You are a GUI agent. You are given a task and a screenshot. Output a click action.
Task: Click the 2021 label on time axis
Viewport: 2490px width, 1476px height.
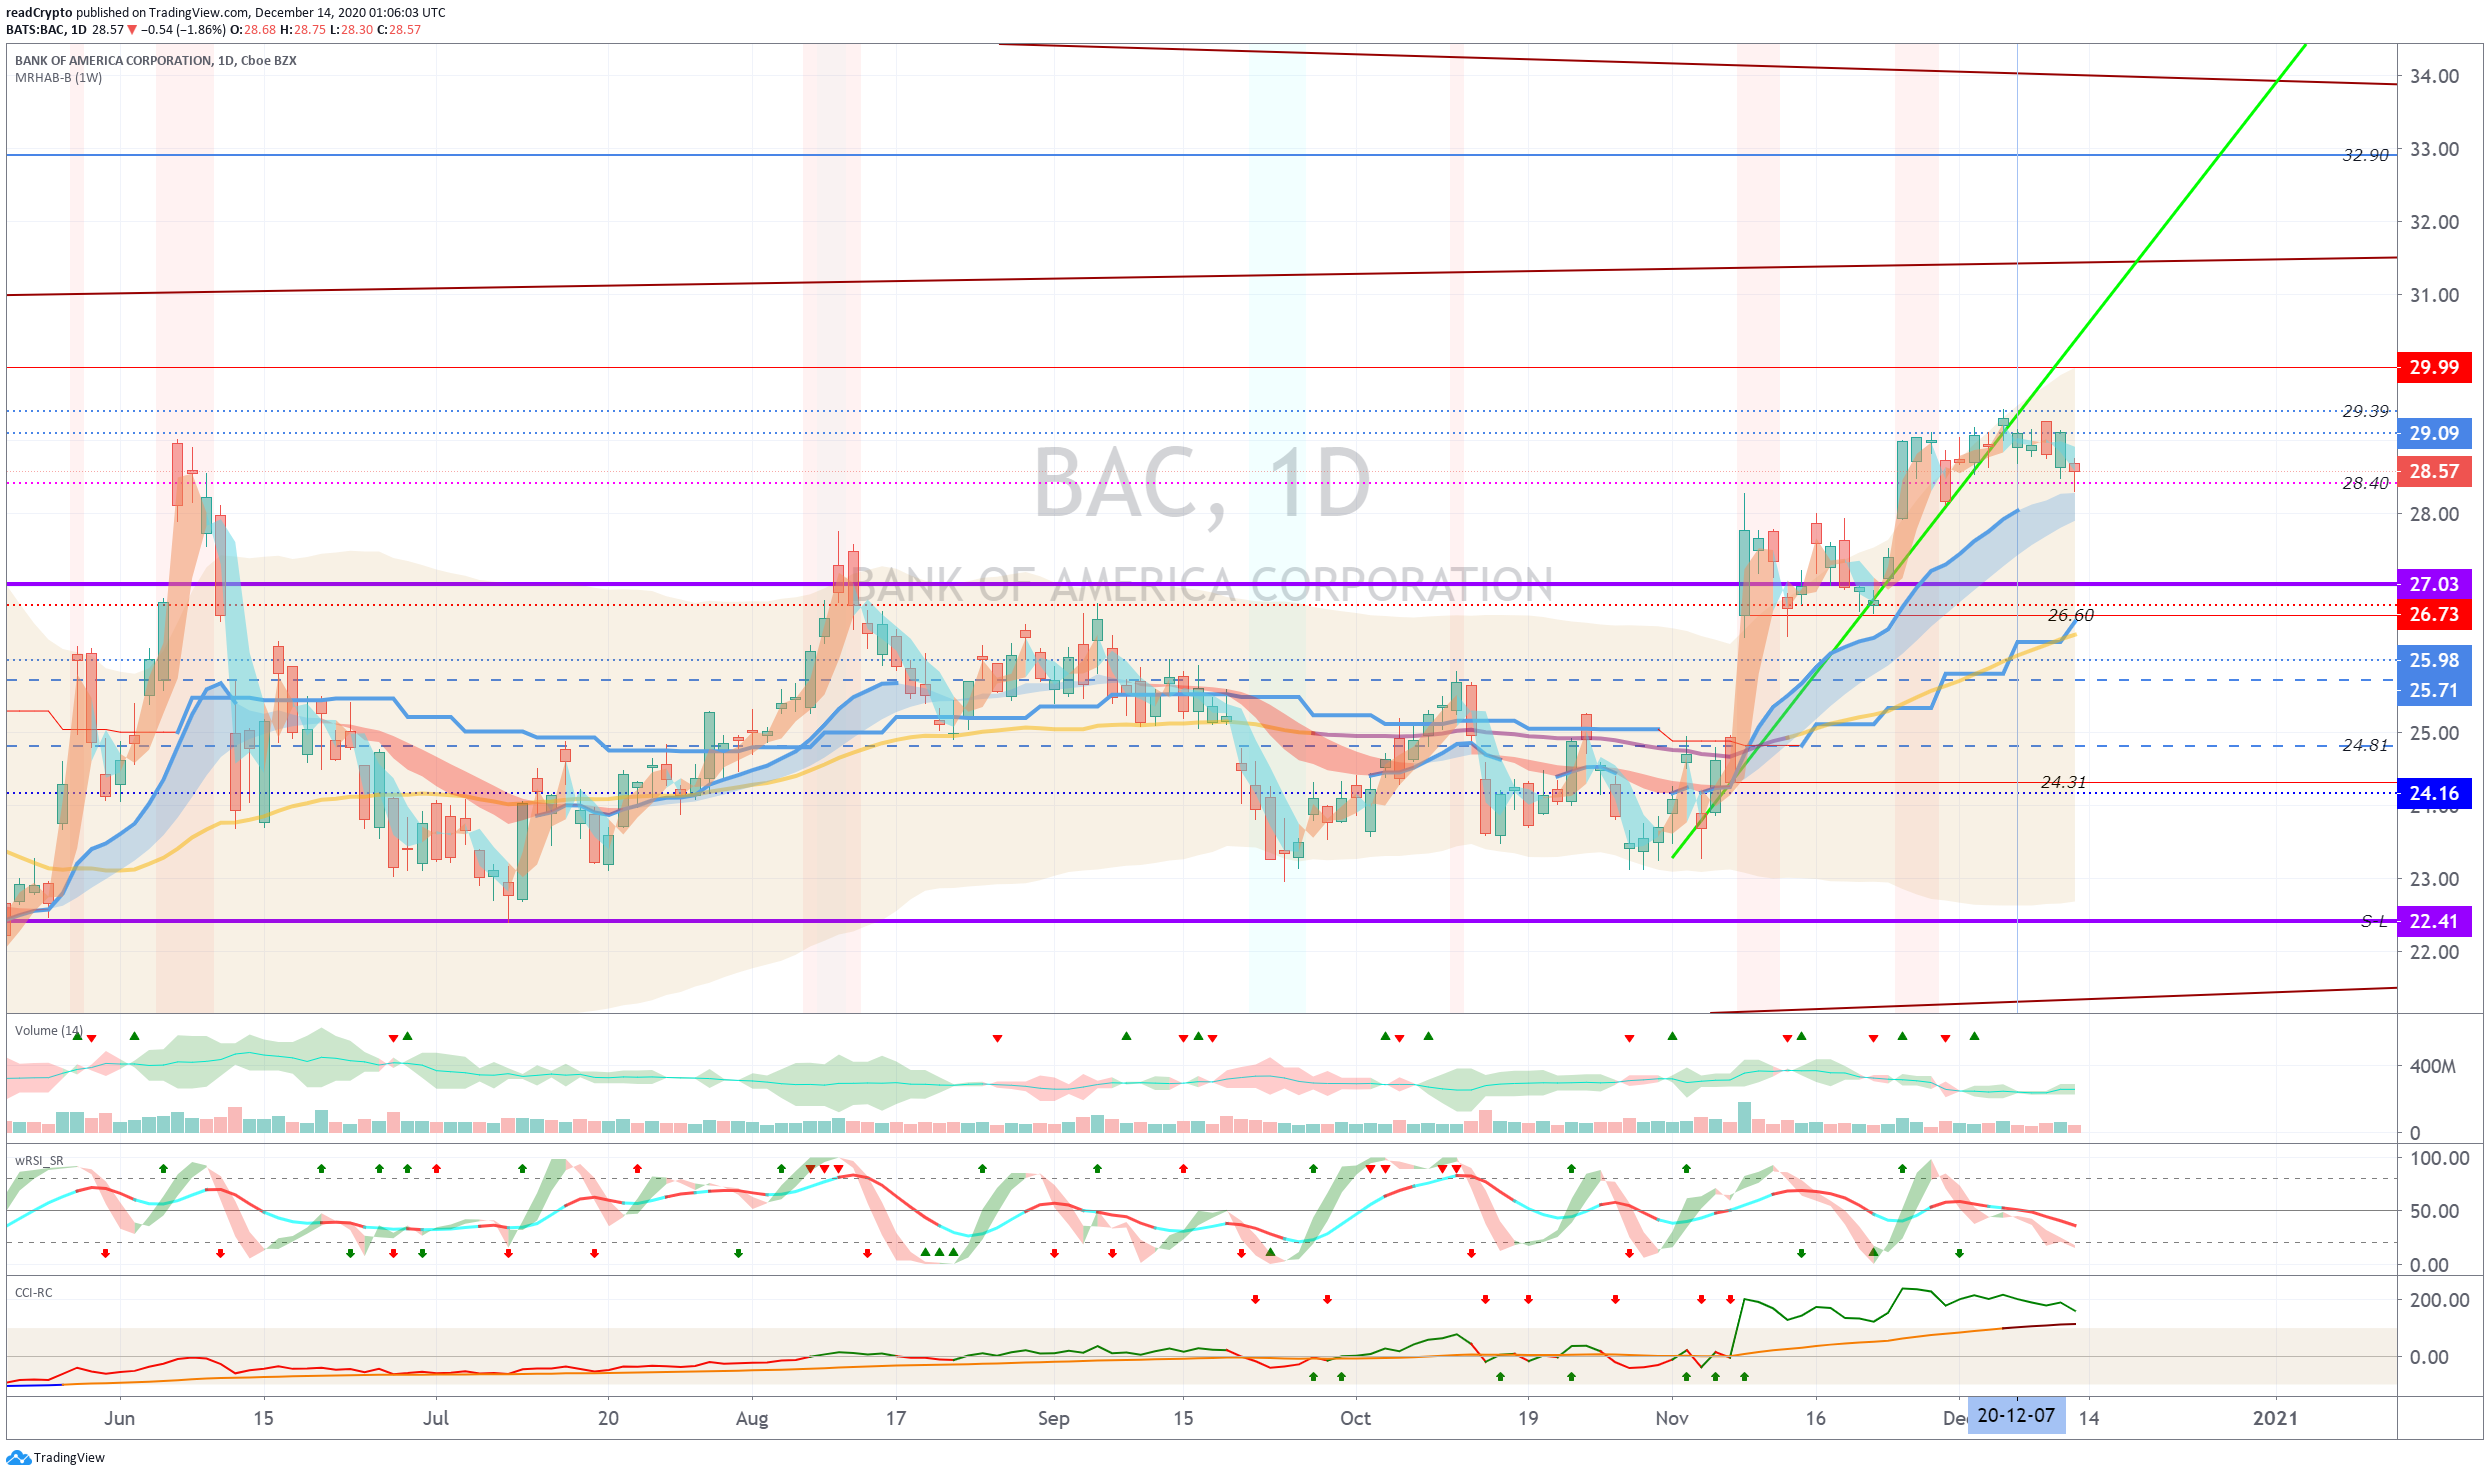pyautogui.click(x=2275, y=1418)
